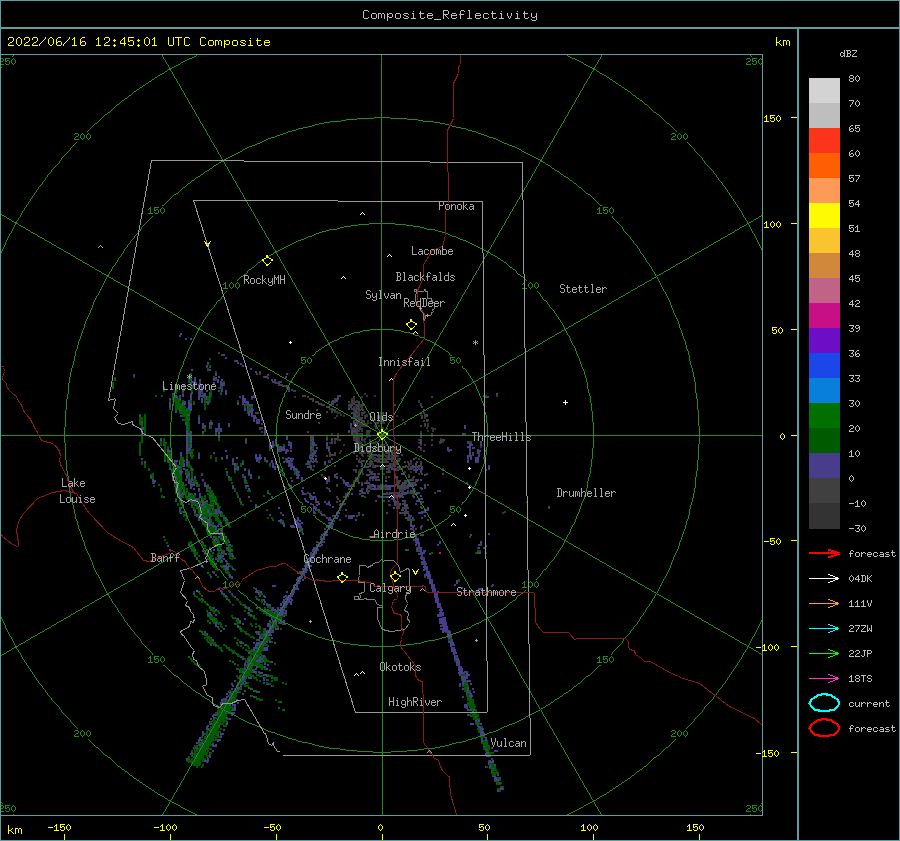Click the Lacombe label
The width and height of the screenshot is (900, 841).
[432, 251]
